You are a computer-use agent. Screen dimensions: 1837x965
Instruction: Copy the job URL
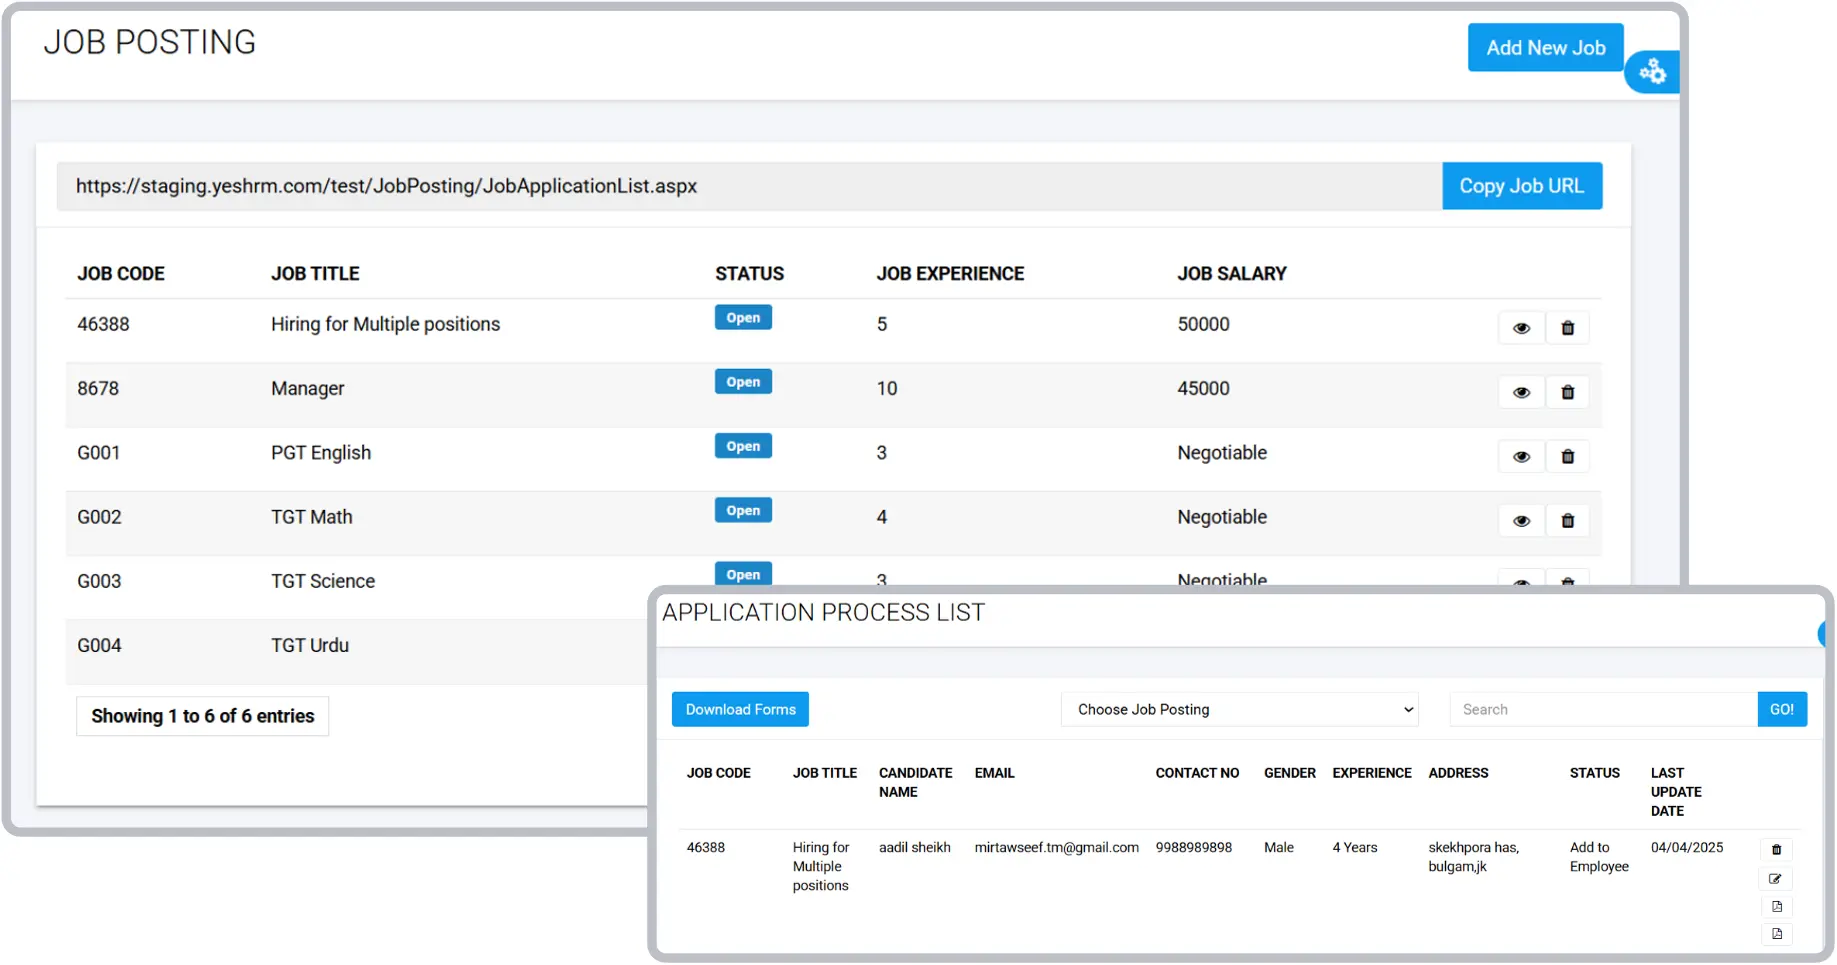click(1521, 186)
